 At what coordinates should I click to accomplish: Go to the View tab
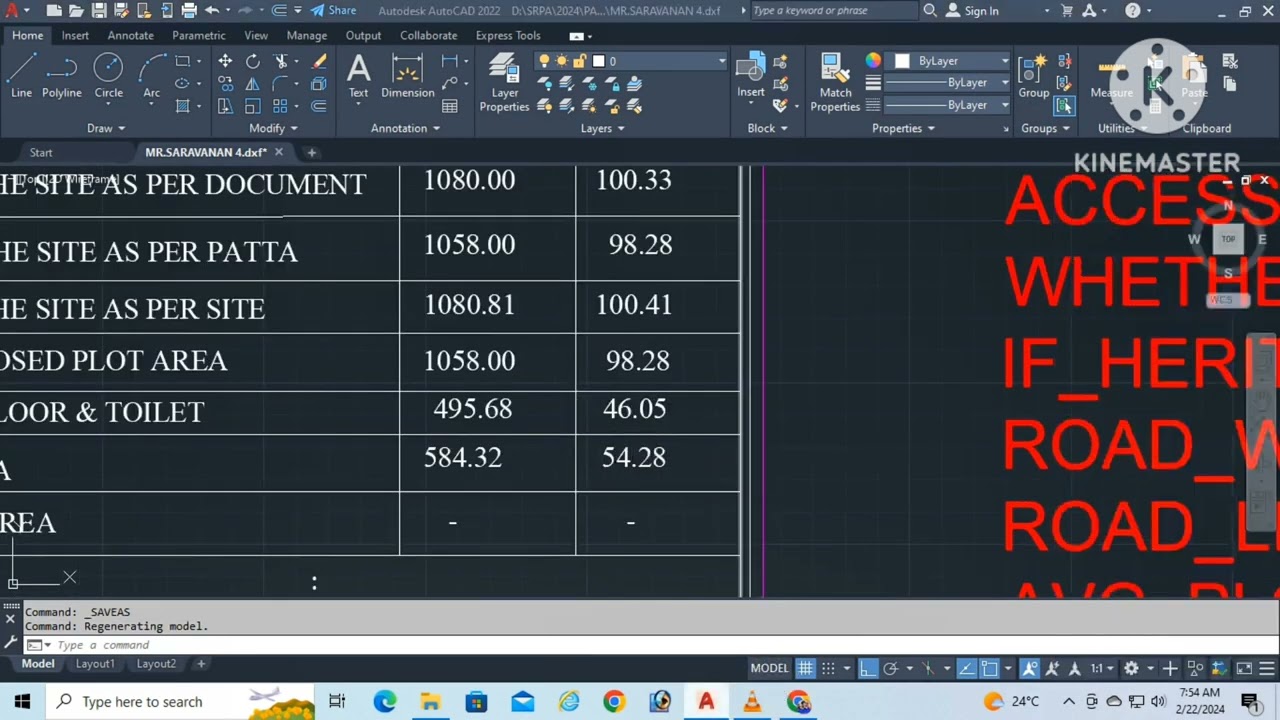[x=256, y=36]
